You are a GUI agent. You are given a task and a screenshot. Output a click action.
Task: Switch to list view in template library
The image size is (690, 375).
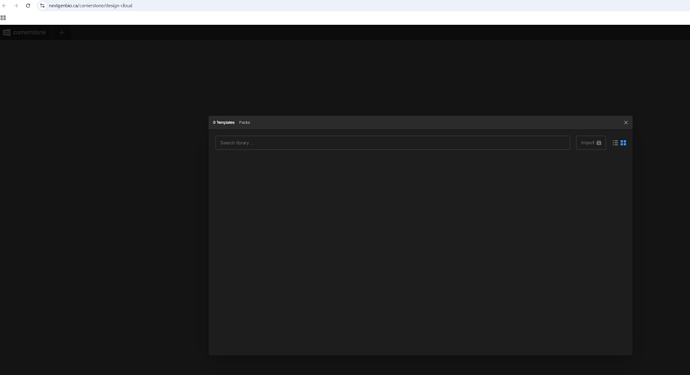[615, 143]
